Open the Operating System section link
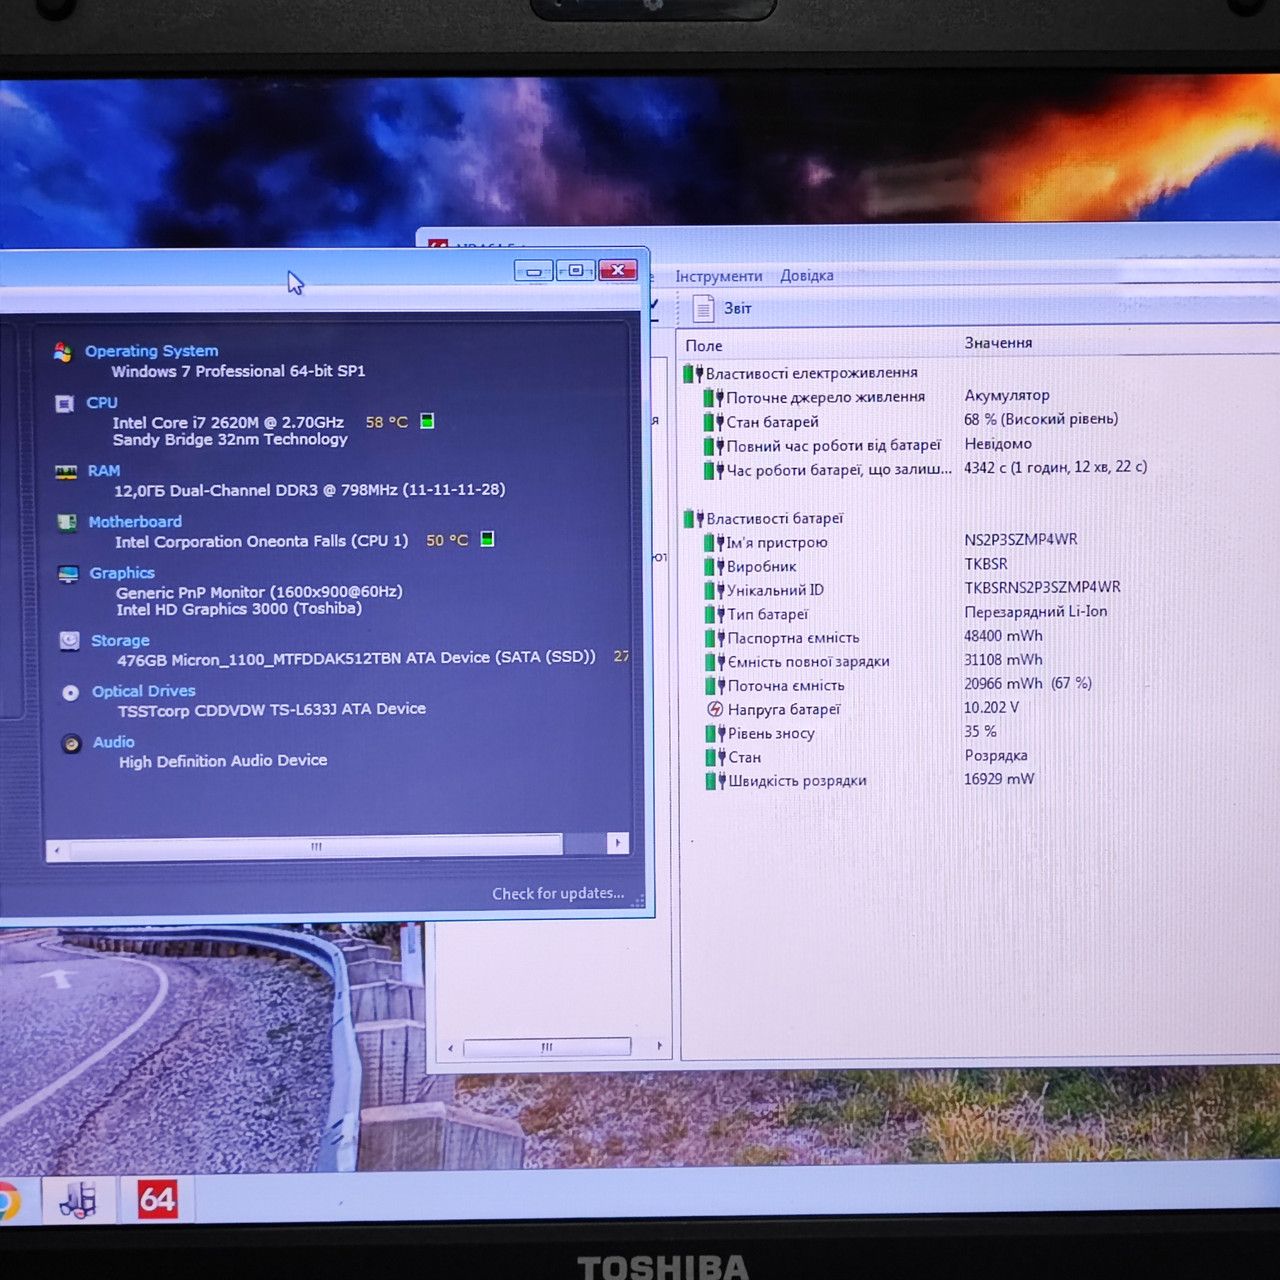The height and width of the screenshot is (1280, 1280). (x=151, y=351)
